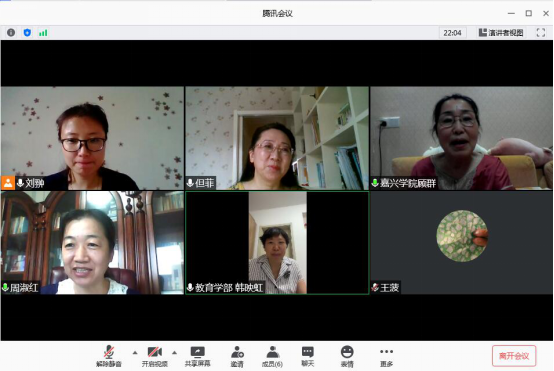
Task: Select the 教育学部 韩映虹 video tile
Action: 277,243
